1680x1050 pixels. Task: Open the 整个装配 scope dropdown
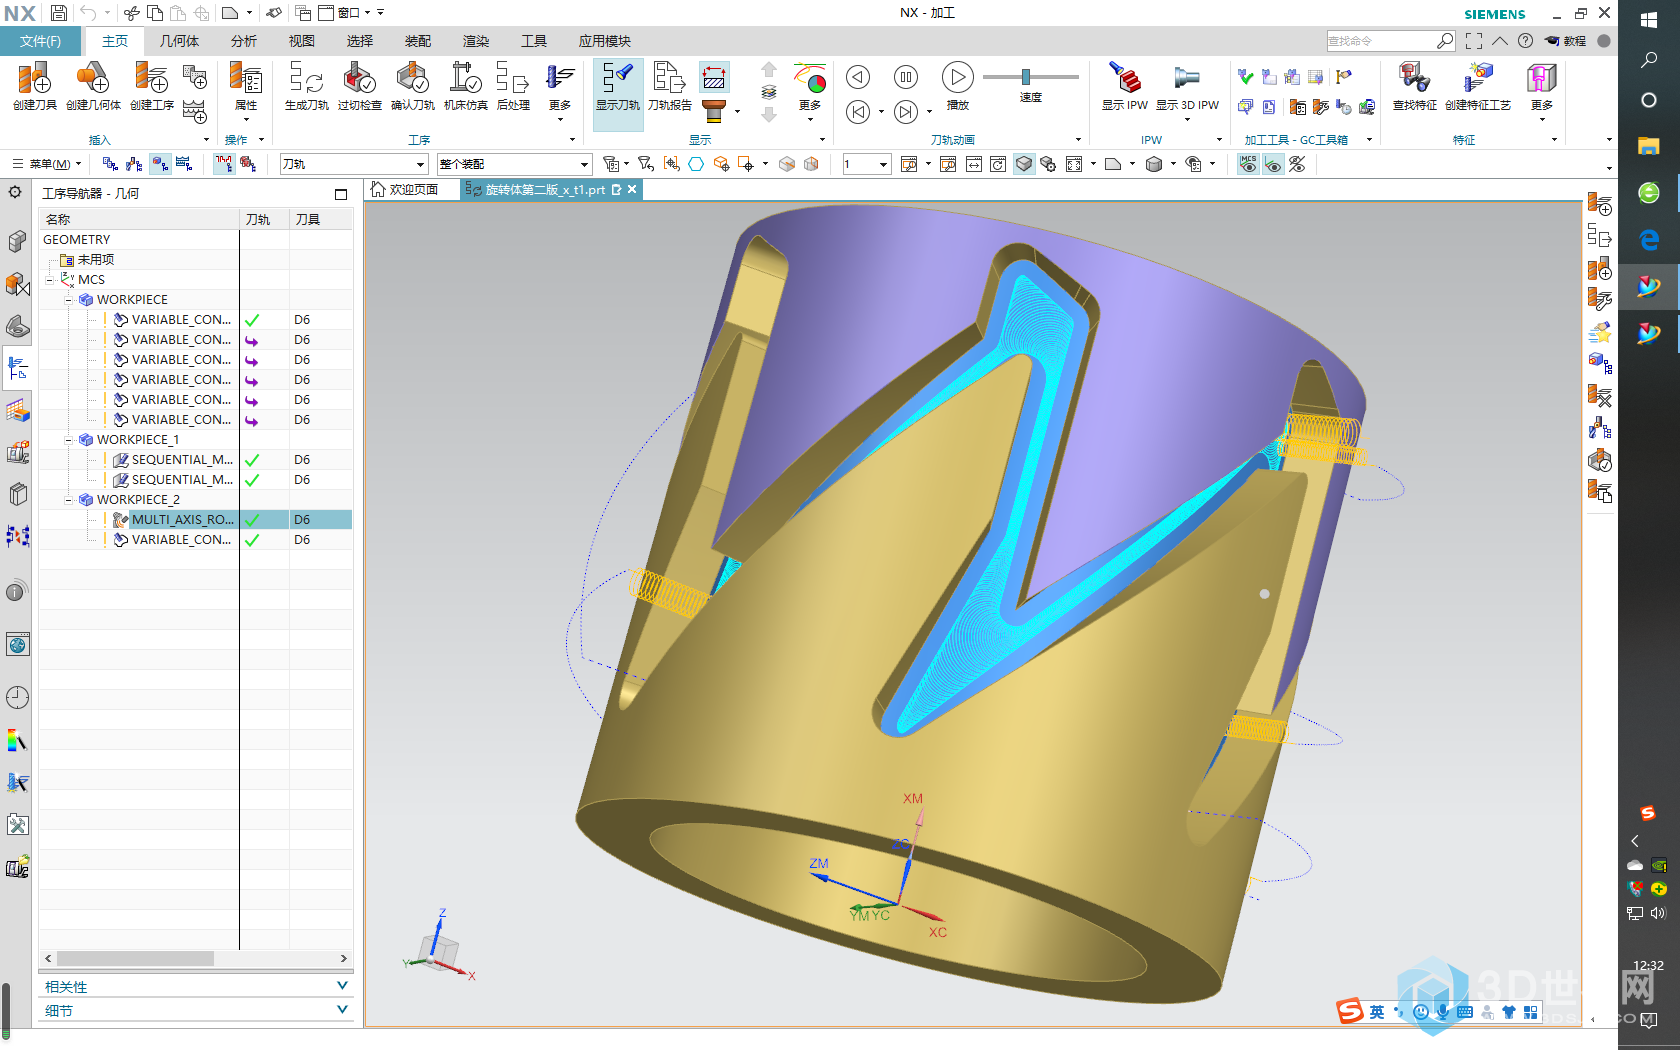point(514,164)
